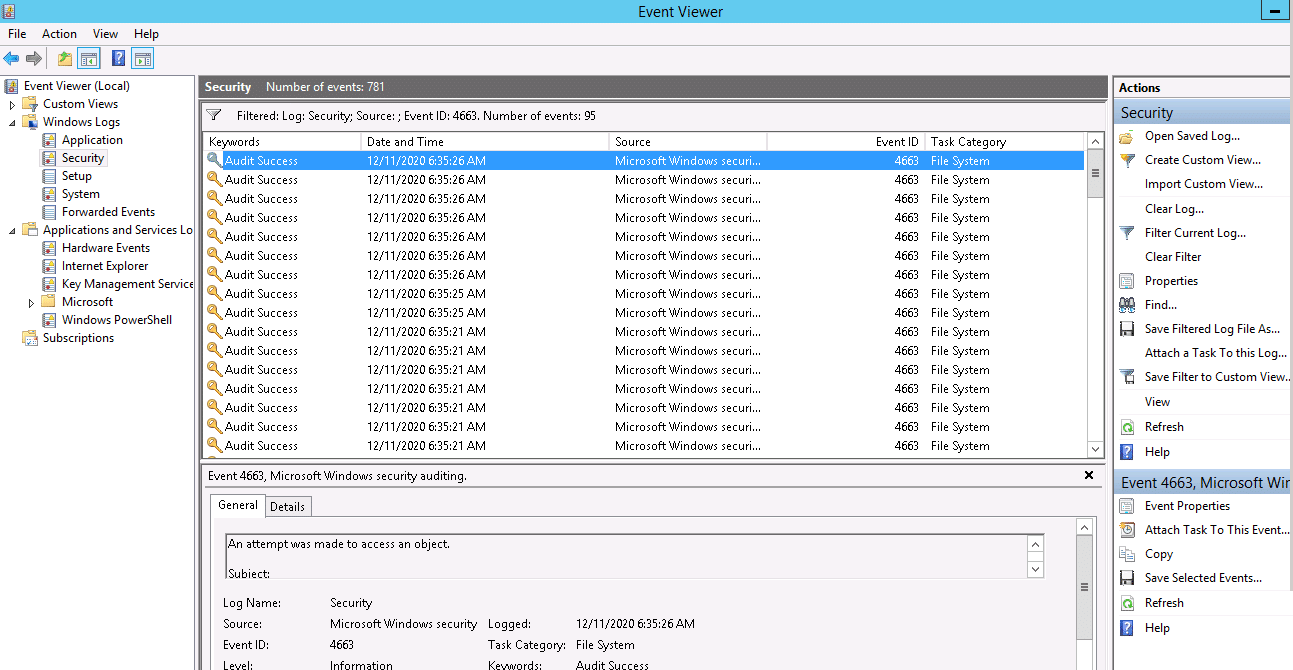Expand the Microsoft folder node
This screenshot has height=670, width=1293.
click(32, 302)
